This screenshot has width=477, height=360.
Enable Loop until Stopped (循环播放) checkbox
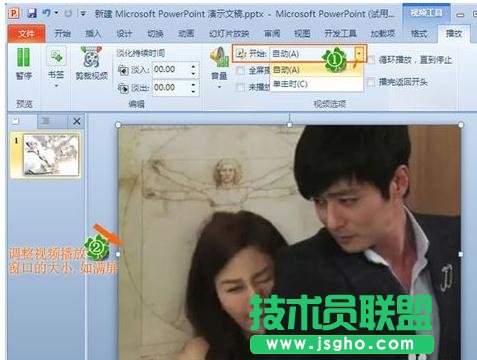click(x=371, y=60)
